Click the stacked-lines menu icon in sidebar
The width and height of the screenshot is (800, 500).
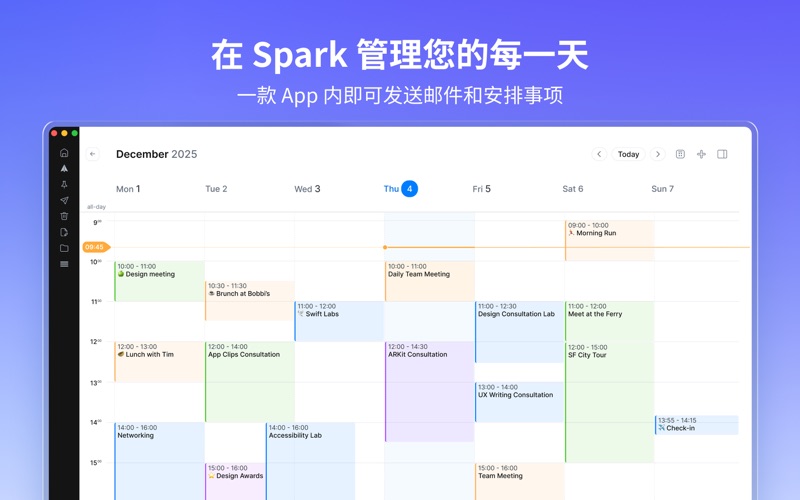[64, 264]
